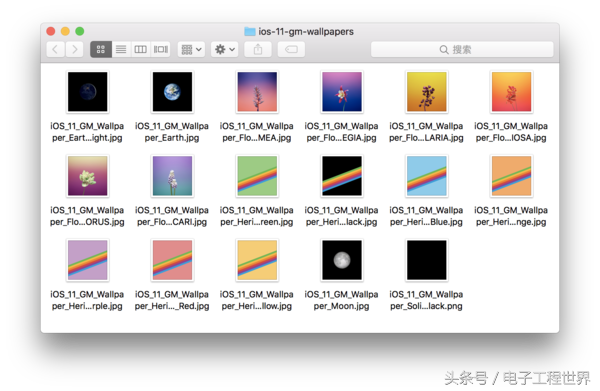Open the gear action menu
Viewport: 600px width, 391px height.
(225, 49)
